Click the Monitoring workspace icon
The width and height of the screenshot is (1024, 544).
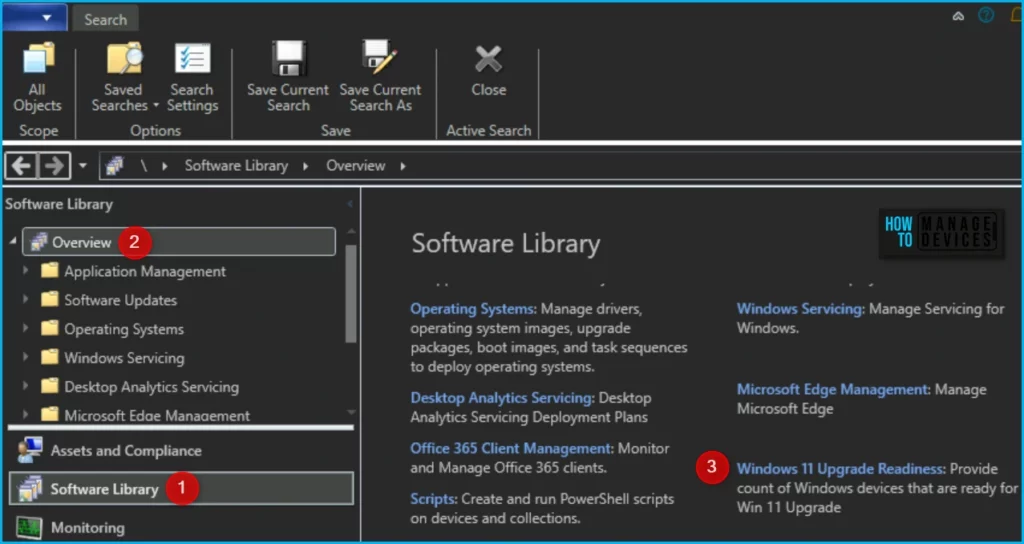pos(29,527)
